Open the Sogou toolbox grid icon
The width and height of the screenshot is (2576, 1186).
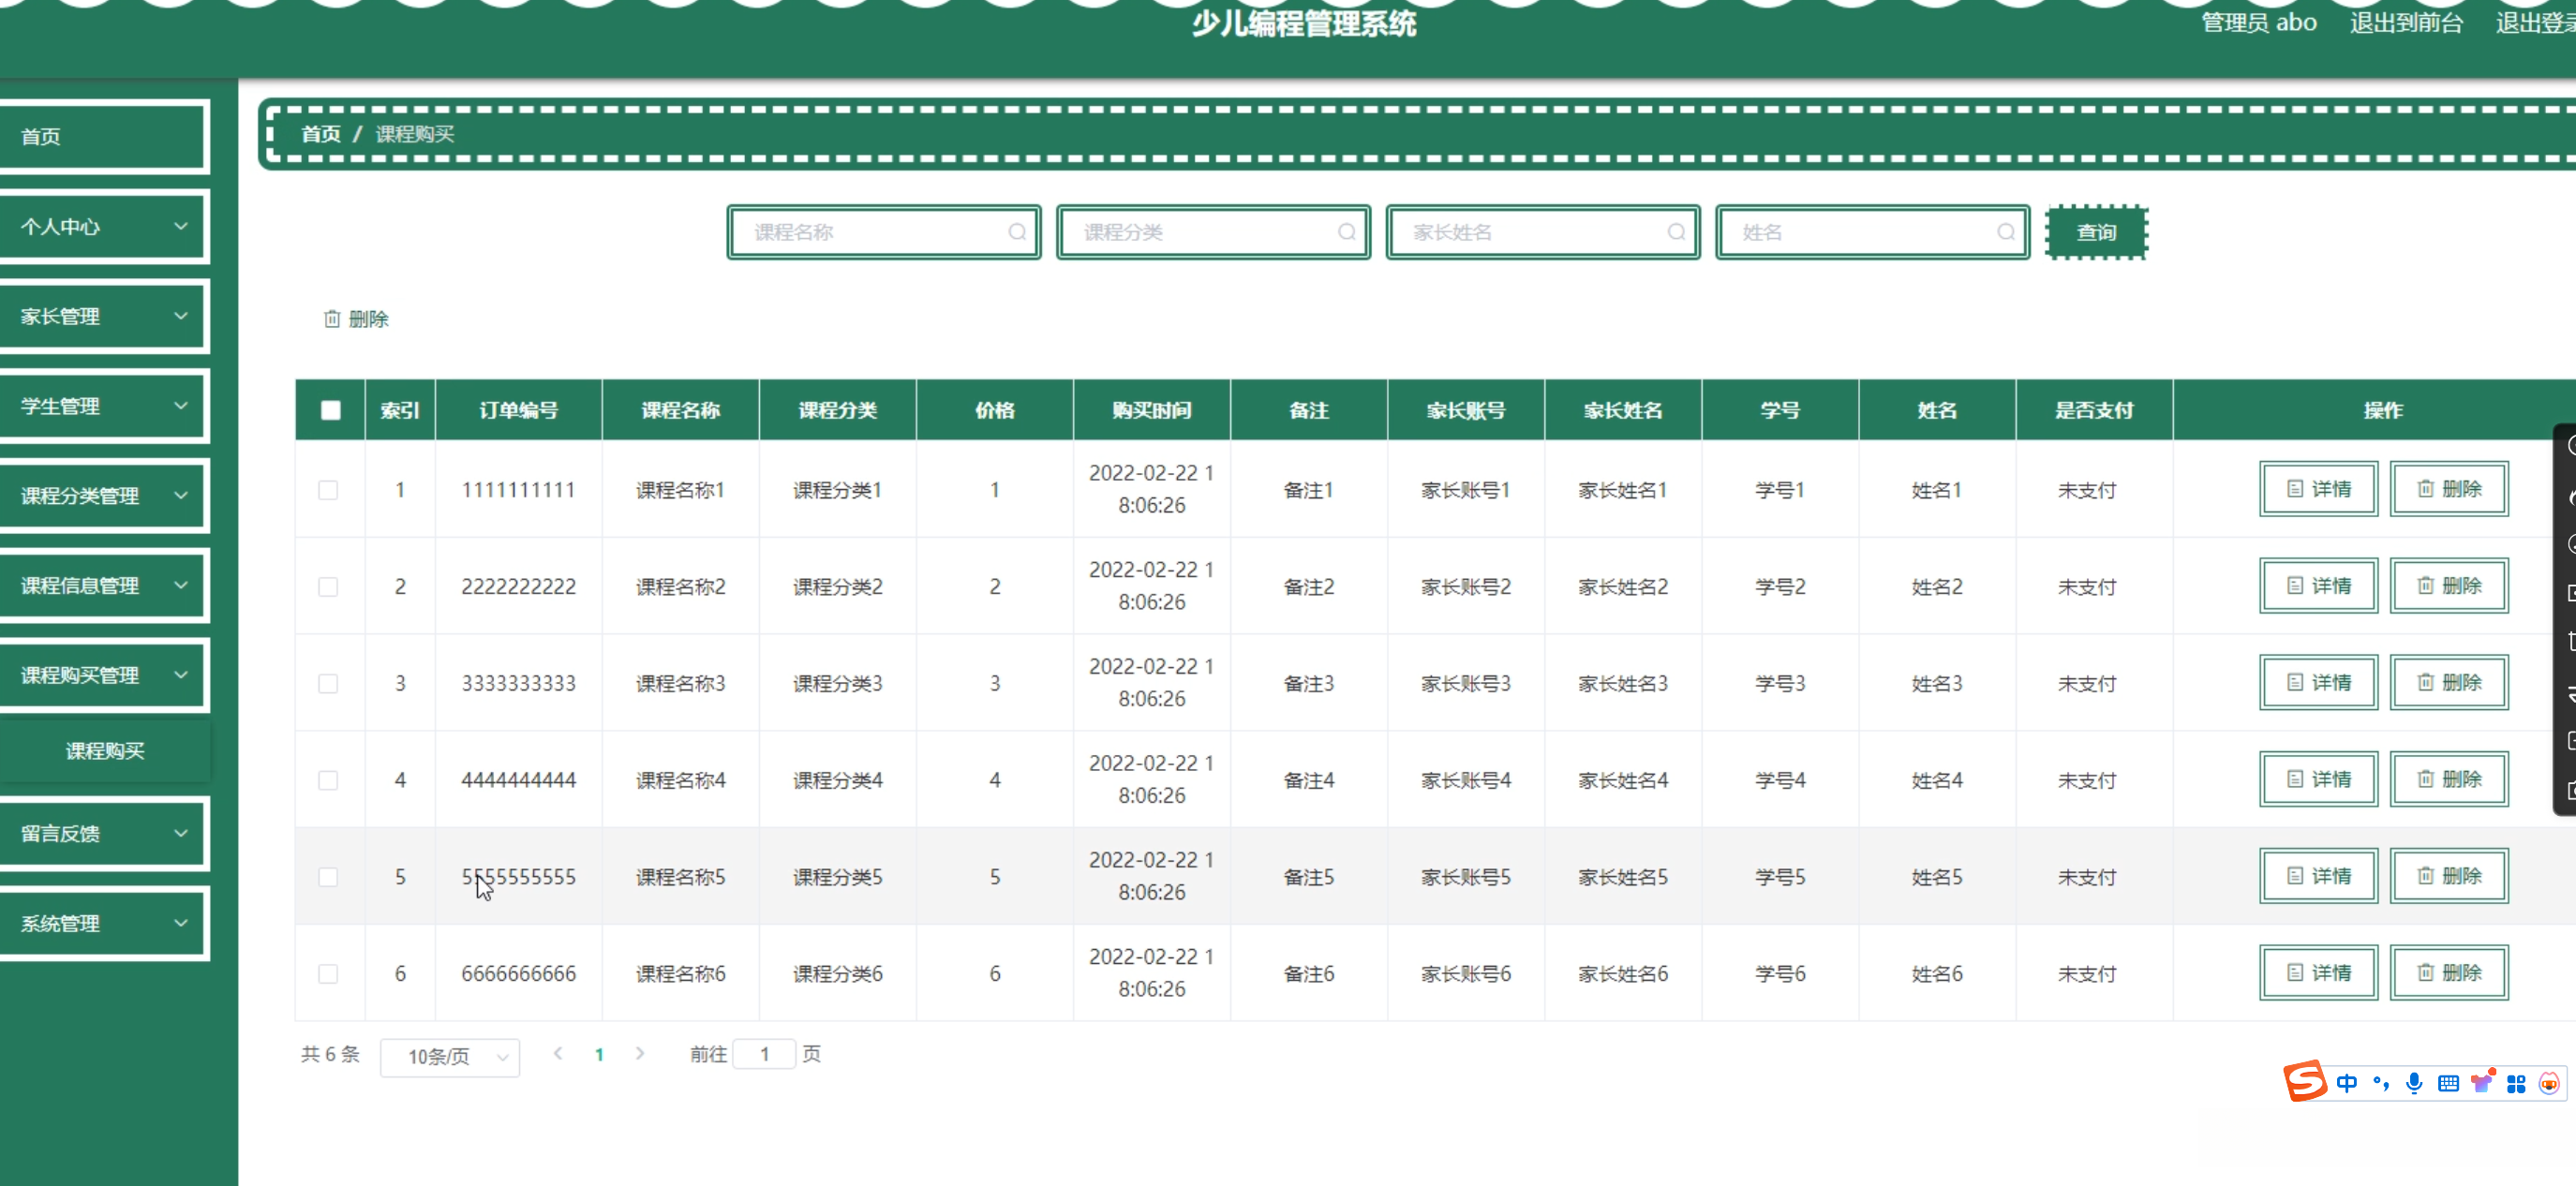point(2516,1083)
